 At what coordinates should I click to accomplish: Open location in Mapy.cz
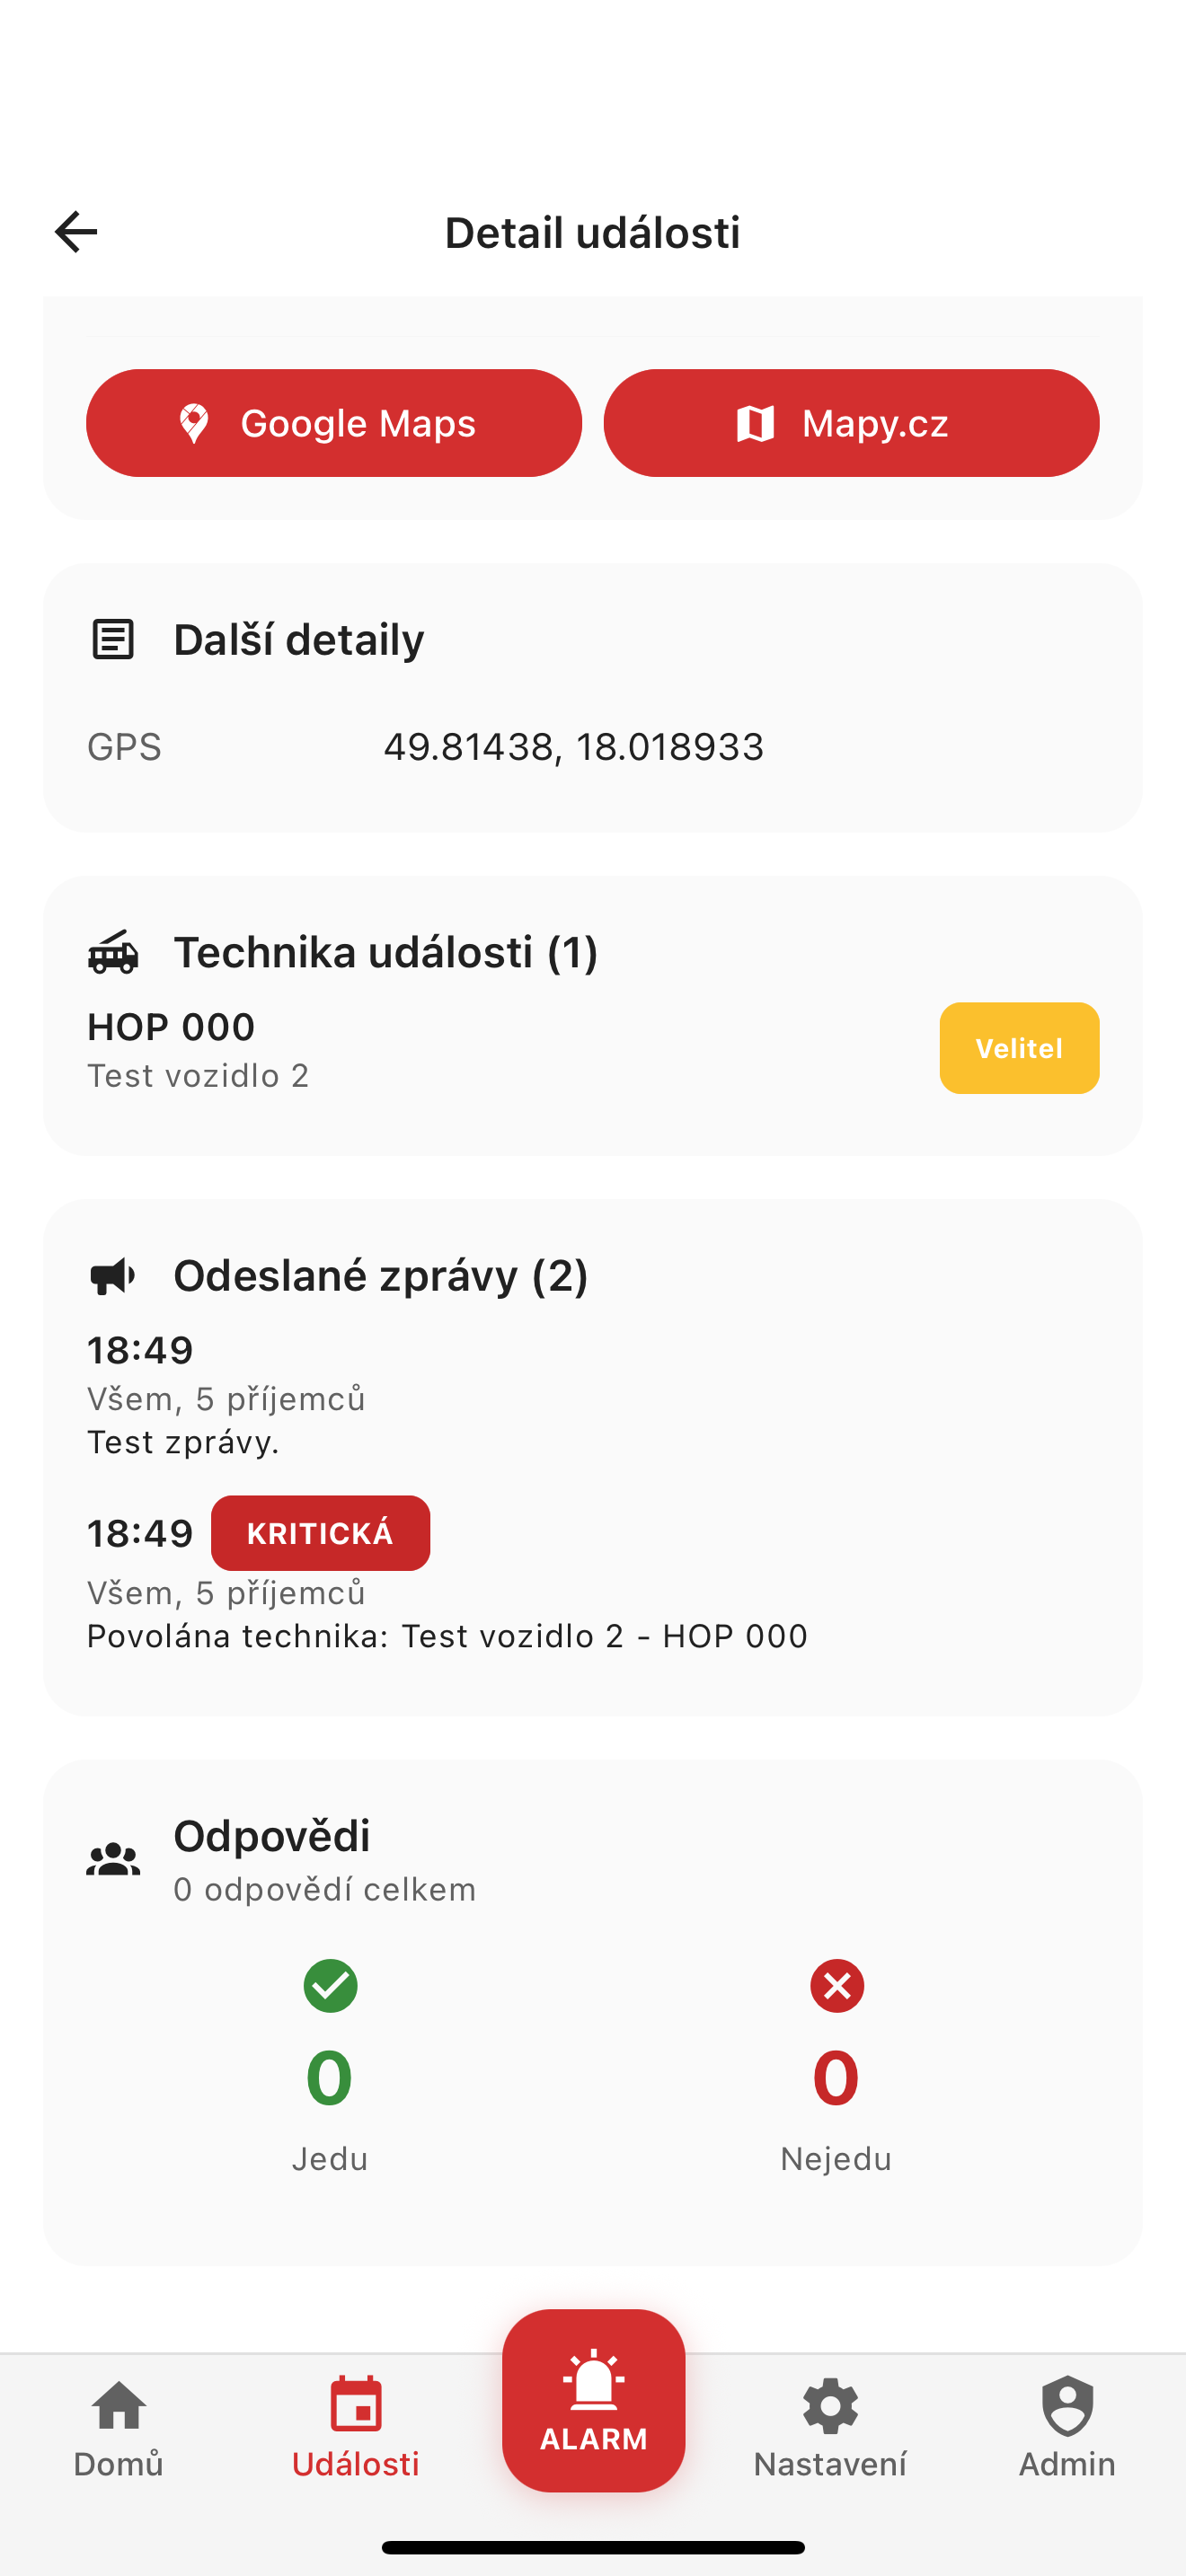coord(849,422)
